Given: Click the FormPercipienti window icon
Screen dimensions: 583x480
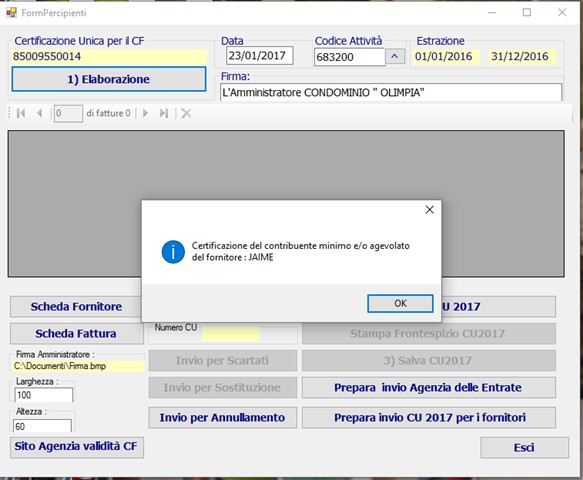Looking at the screenshot, I should 11,13.
